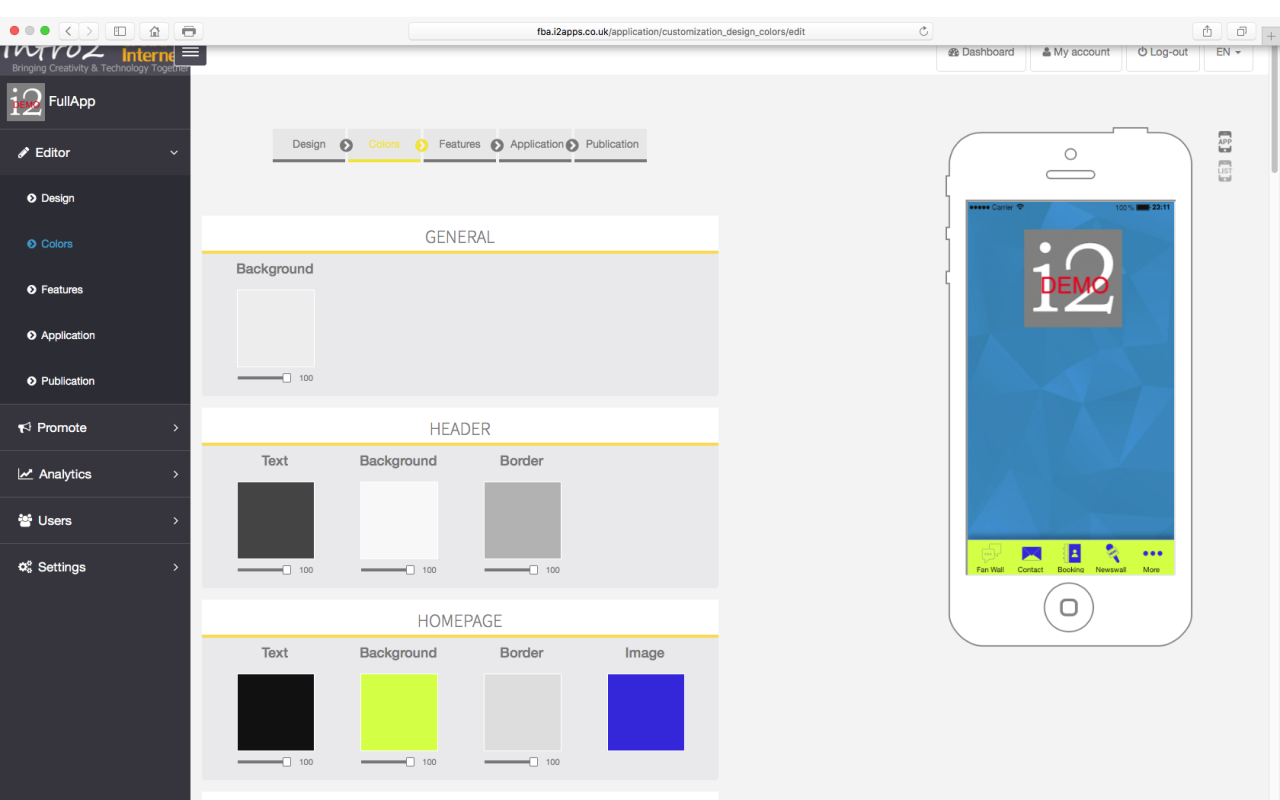This screenshot has height=800, width=1280.
Task: Switch to the Features step tab
Action: (459, 145)
